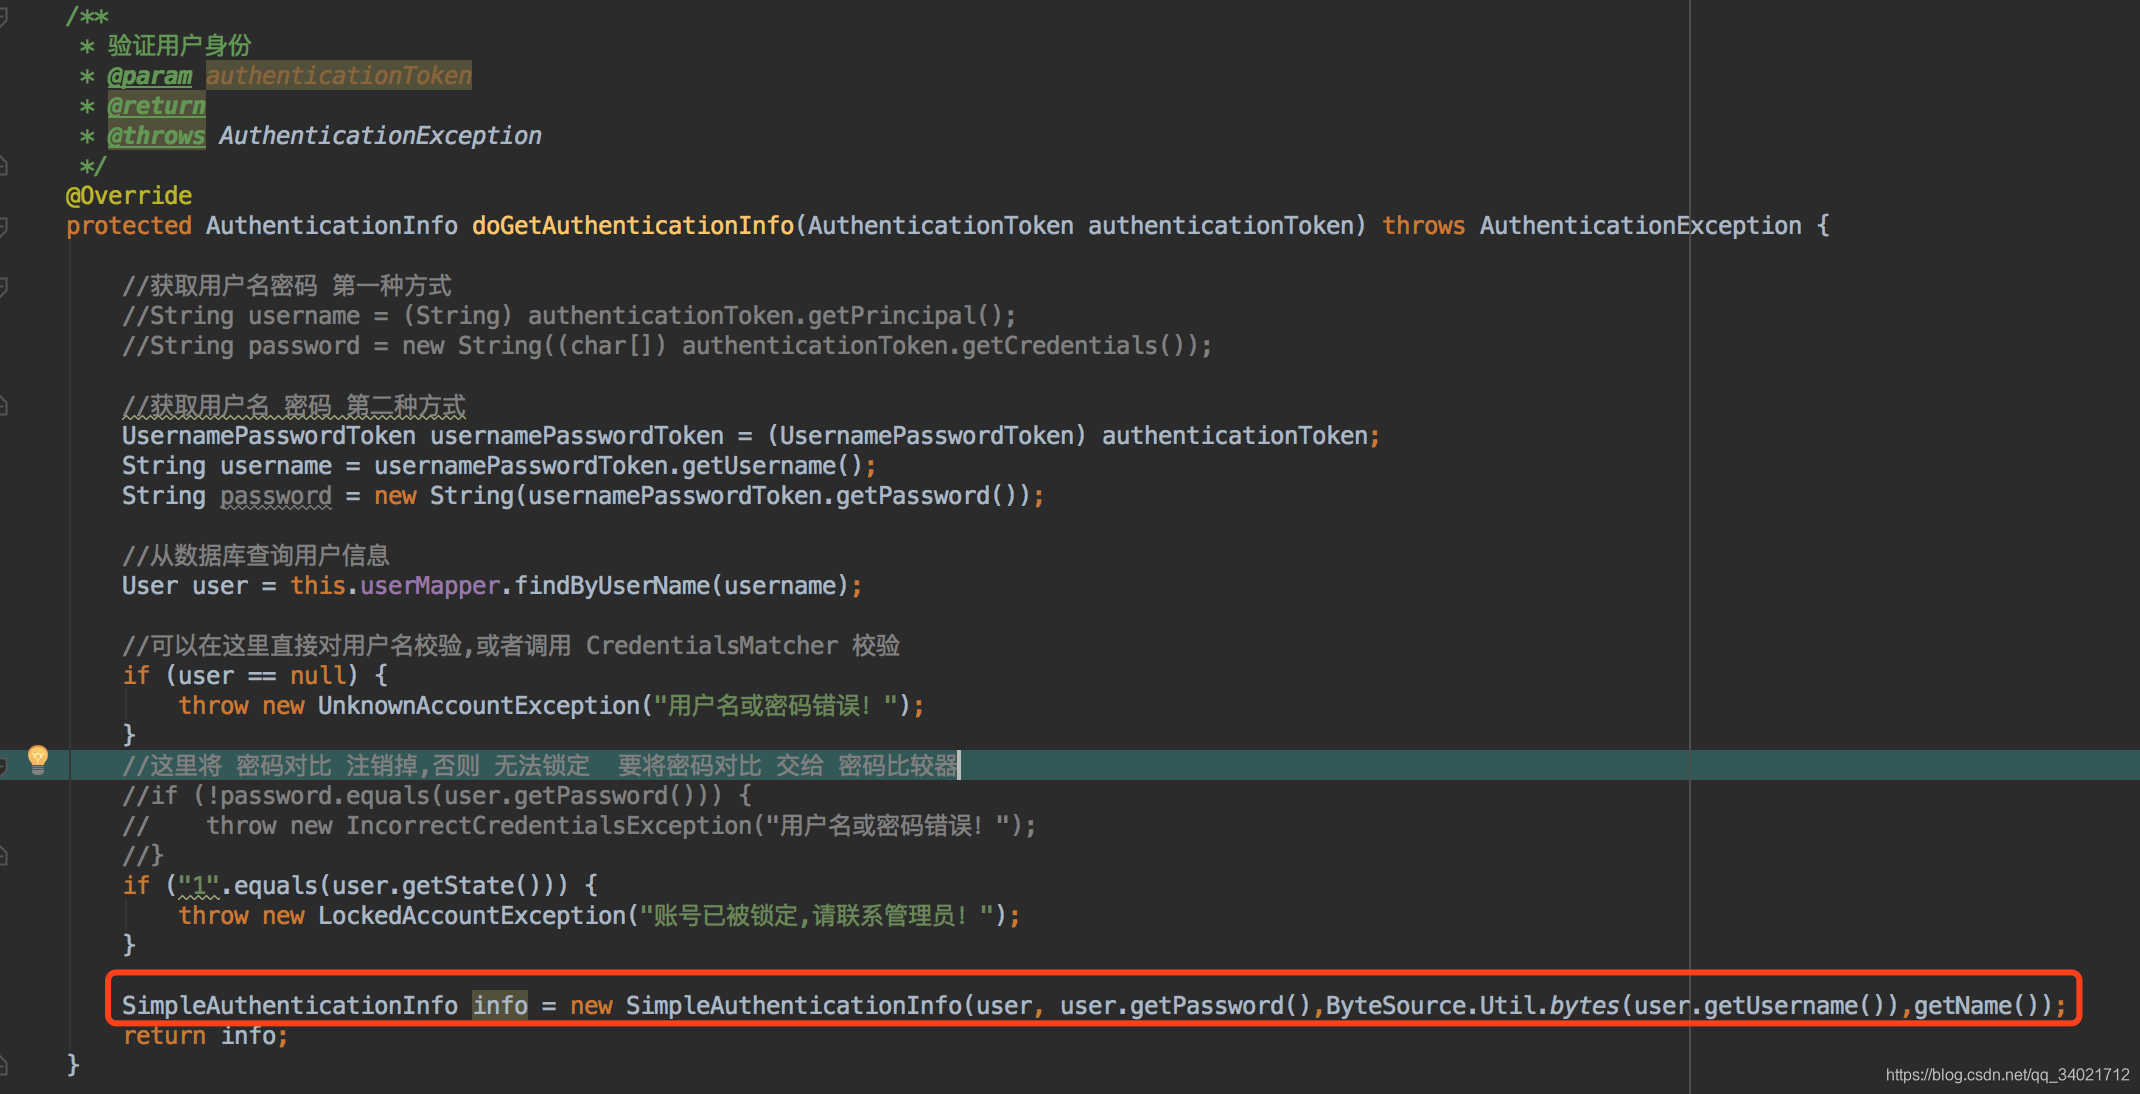Click the yellow lightbulb intention icon
The height and width of the screenshot is (1094, 2140).
[38, 759]
